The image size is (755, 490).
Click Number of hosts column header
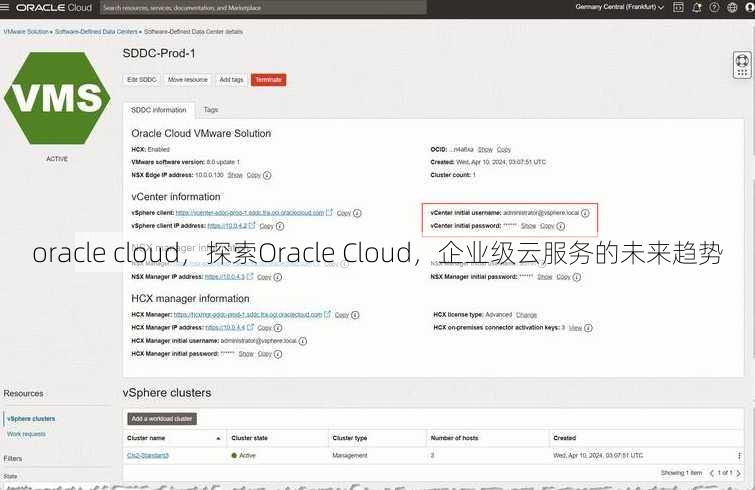click(x=455, y=438)
